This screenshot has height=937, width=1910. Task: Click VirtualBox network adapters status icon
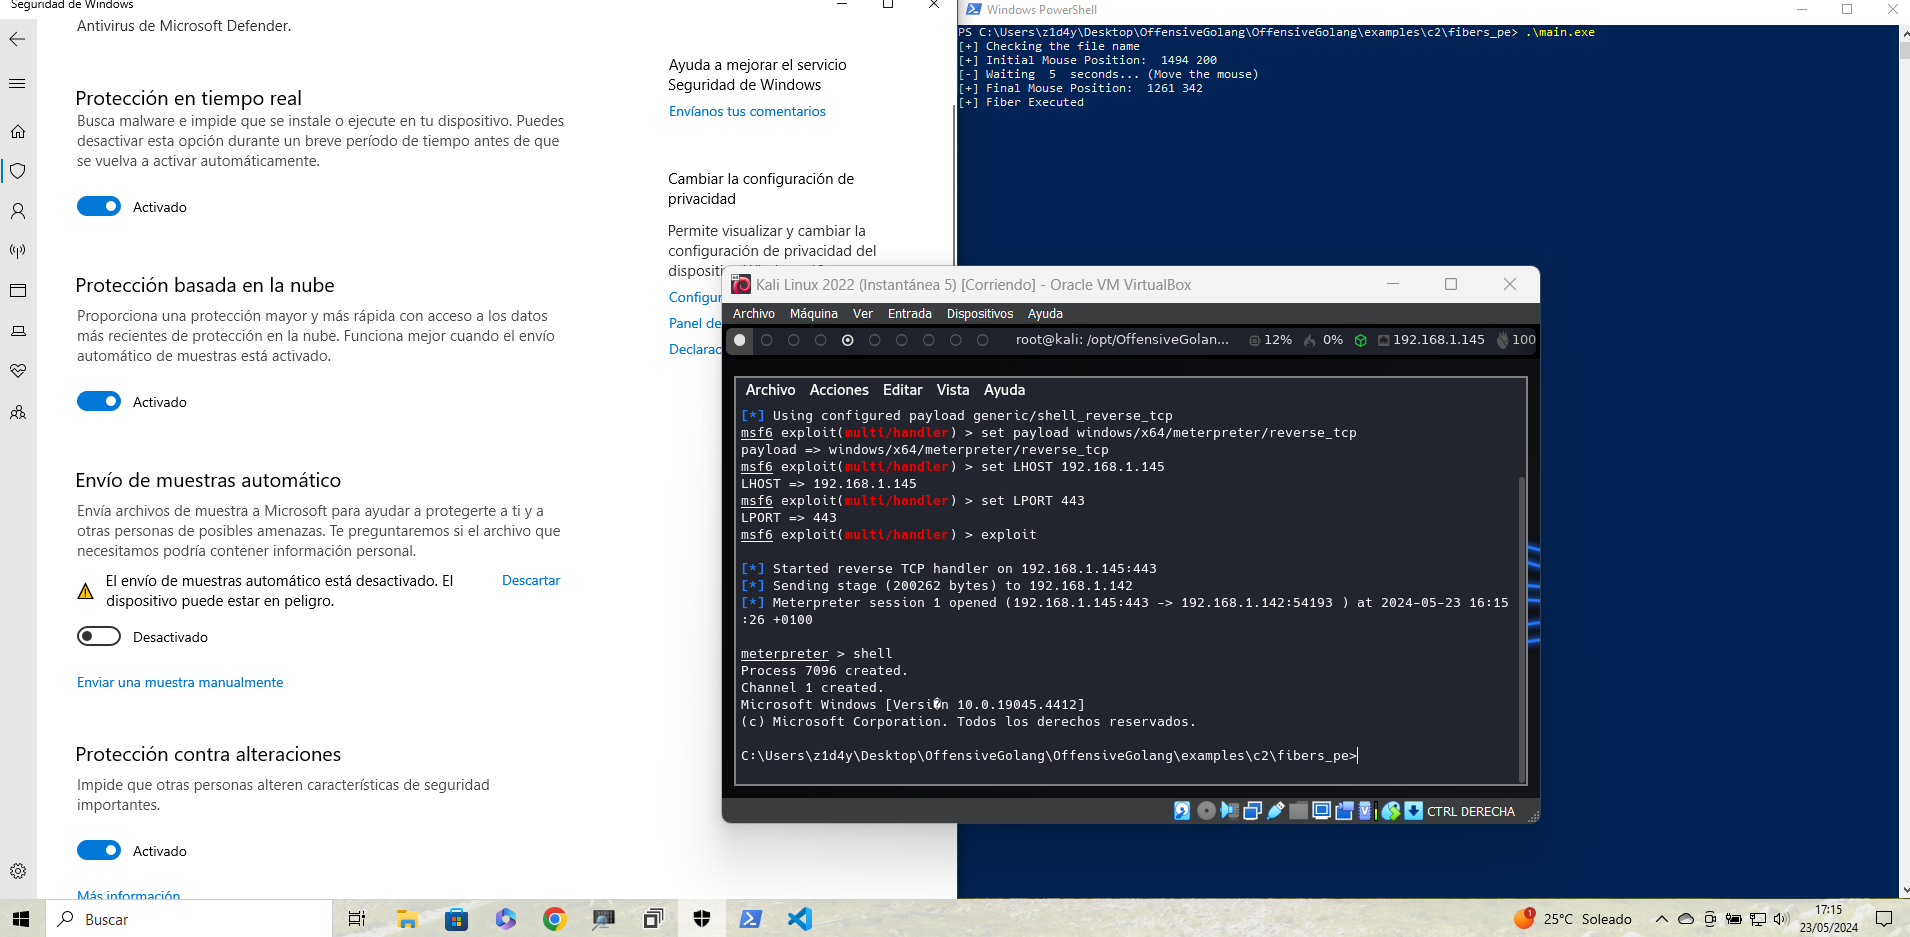tap(1252, 811)
